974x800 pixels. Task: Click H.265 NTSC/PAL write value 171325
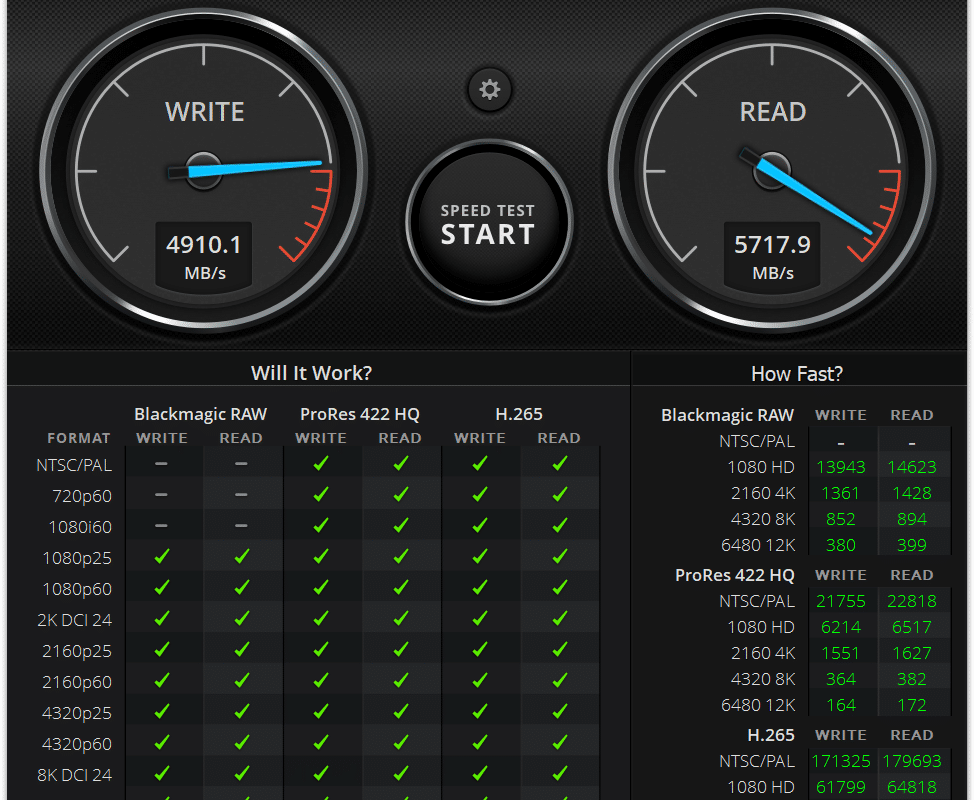tap(840, 761)
